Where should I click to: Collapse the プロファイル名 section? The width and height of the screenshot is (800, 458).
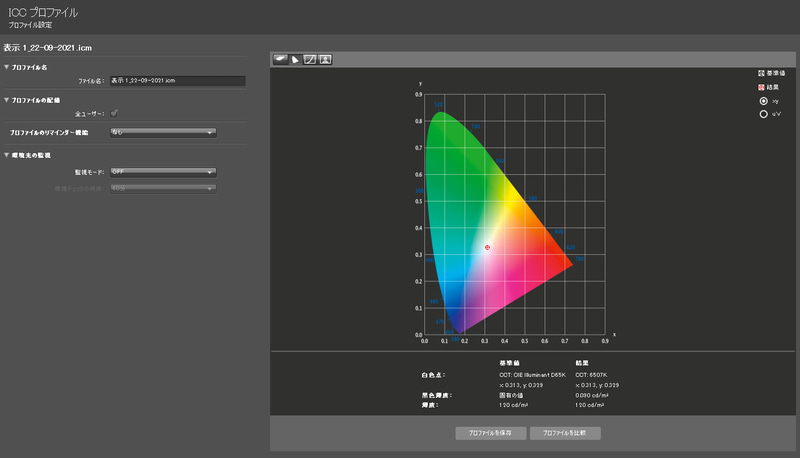click(x=7, y=67)
